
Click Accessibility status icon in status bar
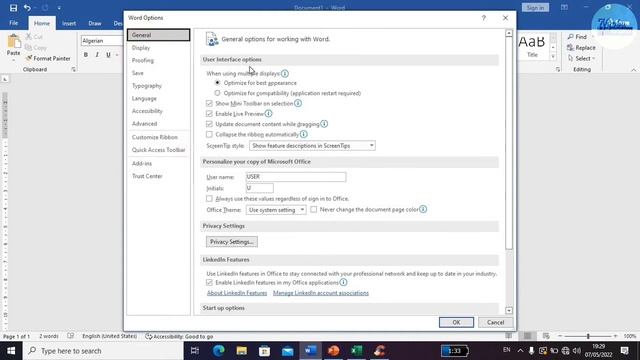point(149,336)
